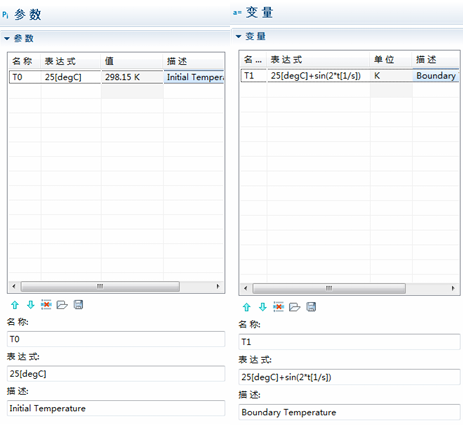Click parameters table horizontal scrollbar thumb

coord(100,286)
